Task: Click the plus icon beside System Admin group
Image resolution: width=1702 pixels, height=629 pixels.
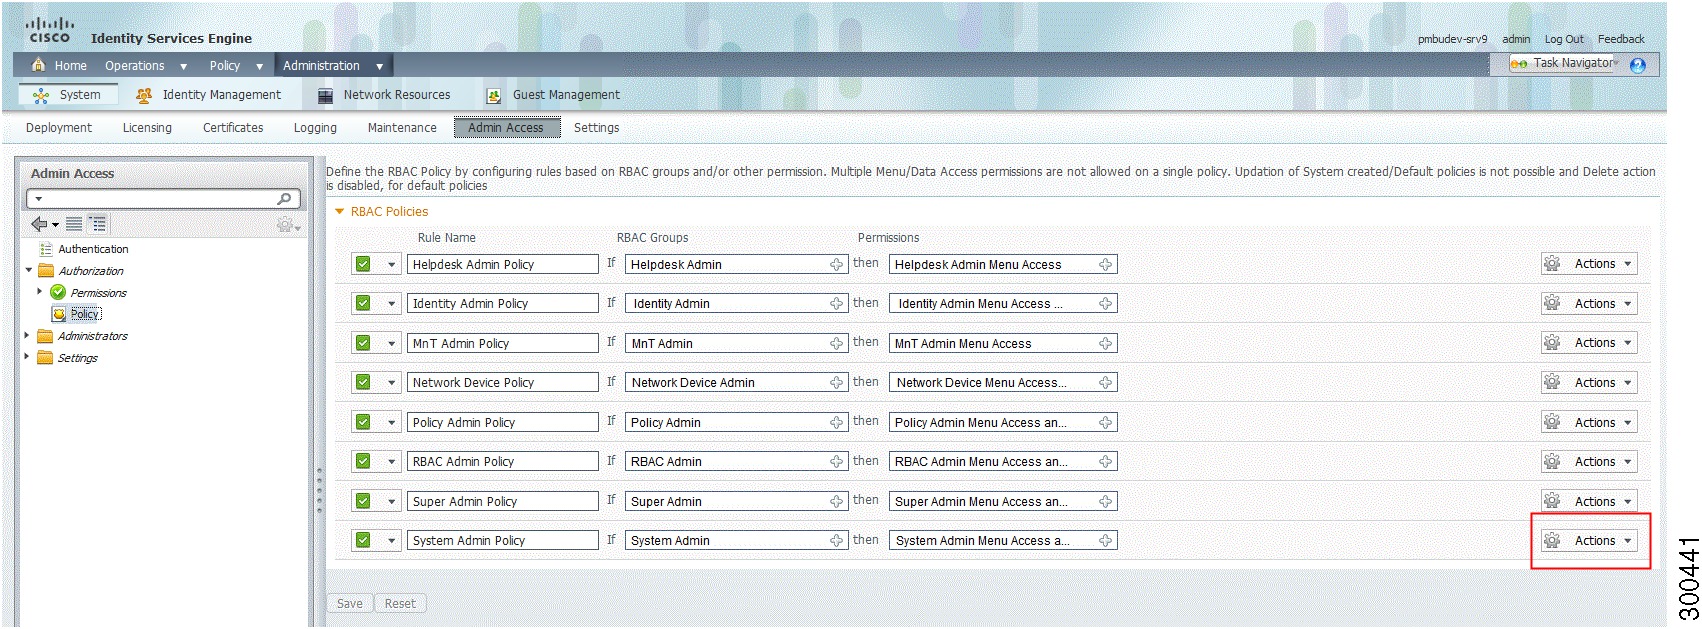Action: click(837, 541)
